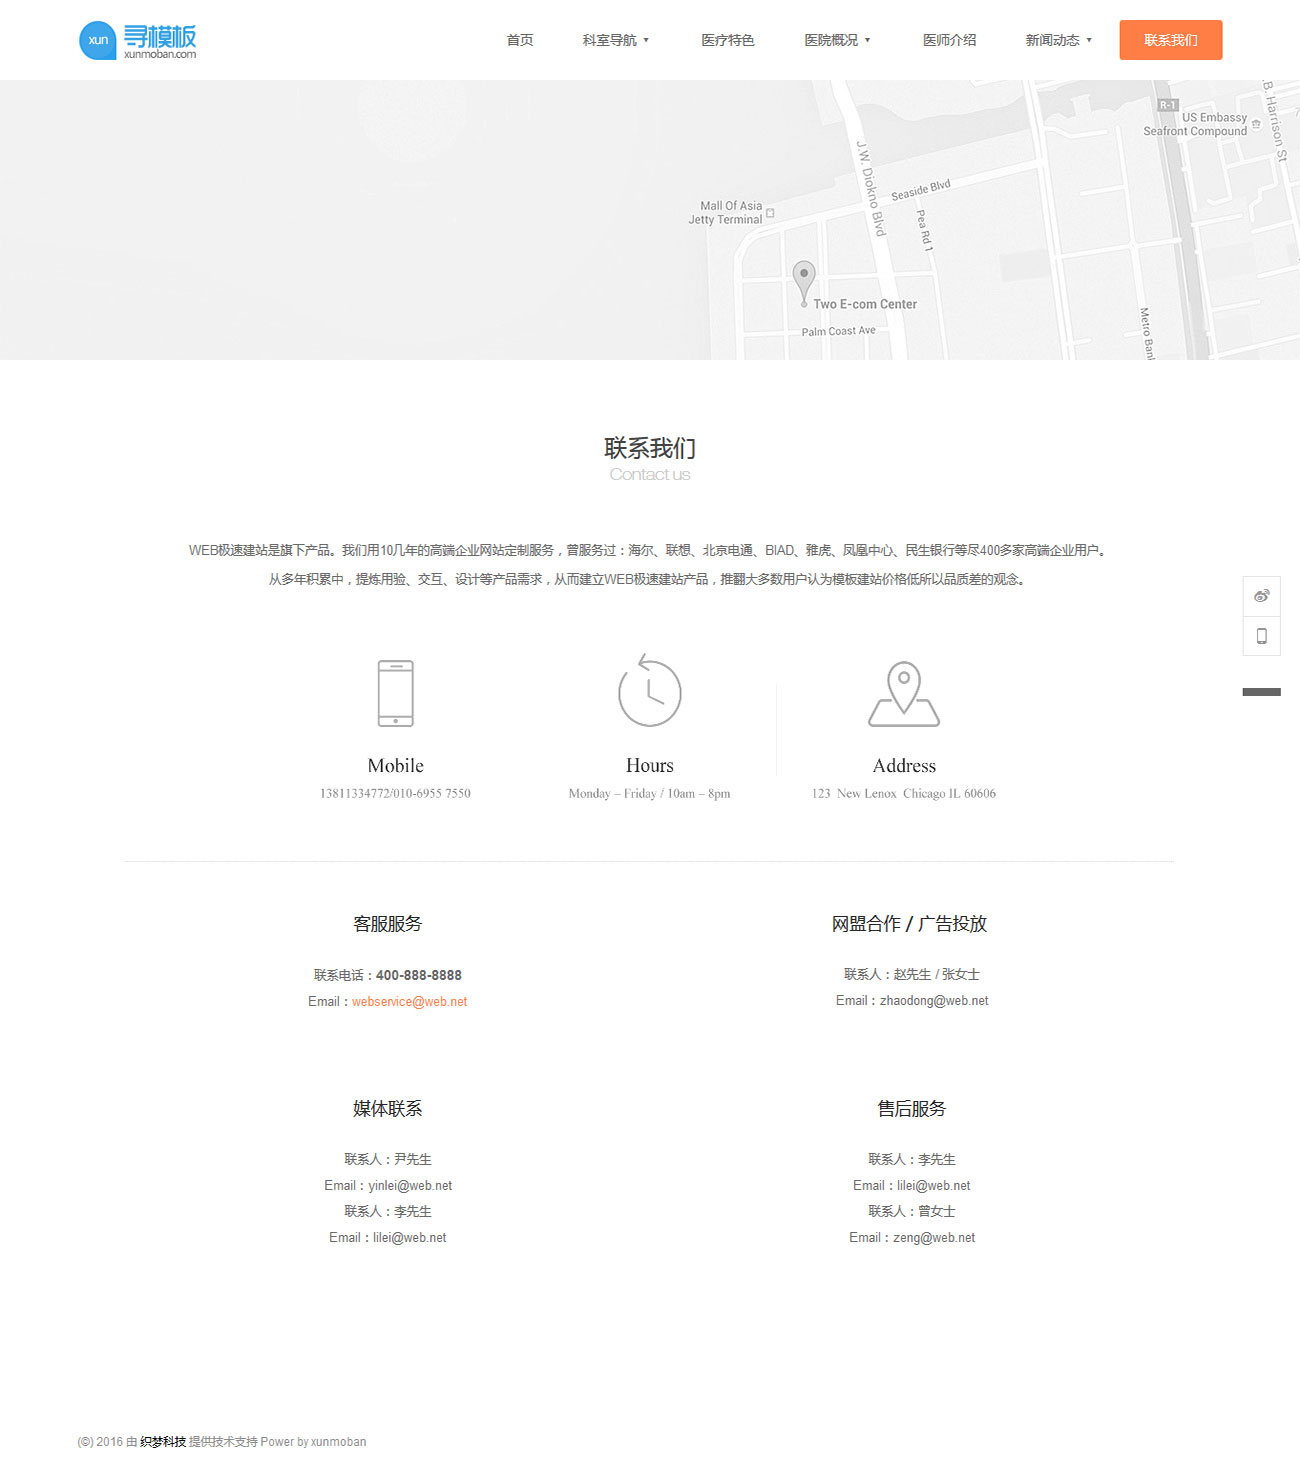Click the Address map pin icon
This screenshot has height=1464, width=1300.
click(904, 693)
